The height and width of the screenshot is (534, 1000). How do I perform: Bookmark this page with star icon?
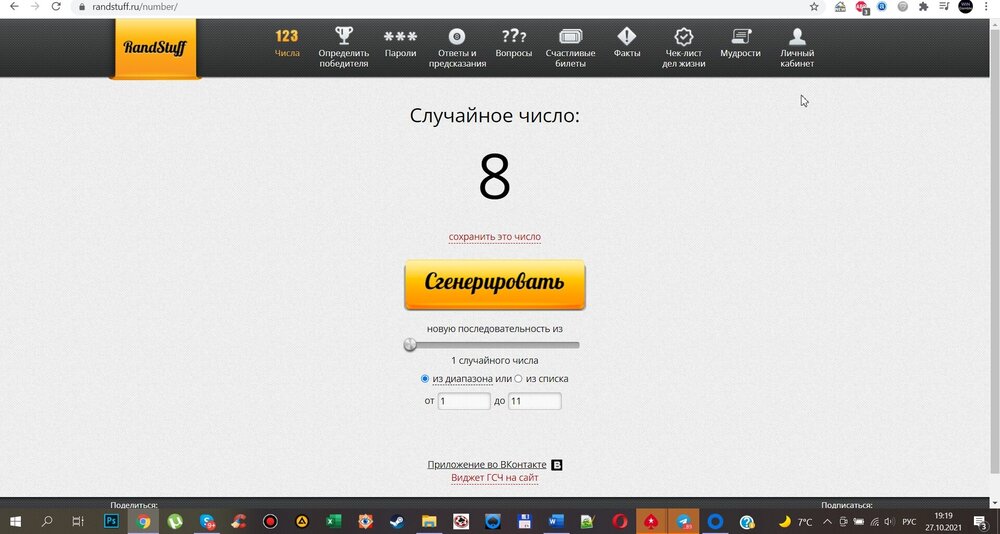[x=814, y=6]
